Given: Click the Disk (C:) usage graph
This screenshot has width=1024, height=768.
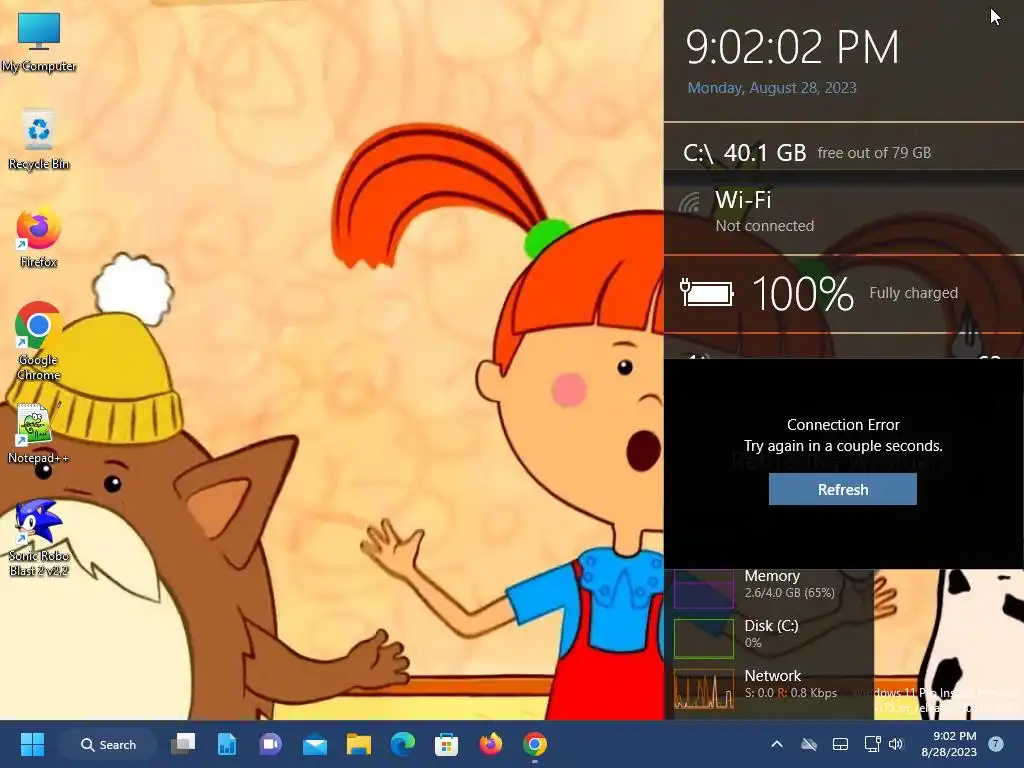Looking at the screenshot, I should [703, 638].
